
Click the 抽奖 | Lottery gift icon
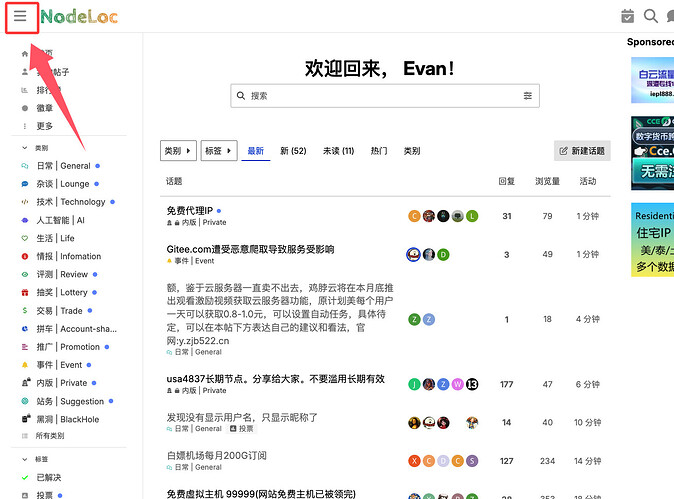coord(25,292)
